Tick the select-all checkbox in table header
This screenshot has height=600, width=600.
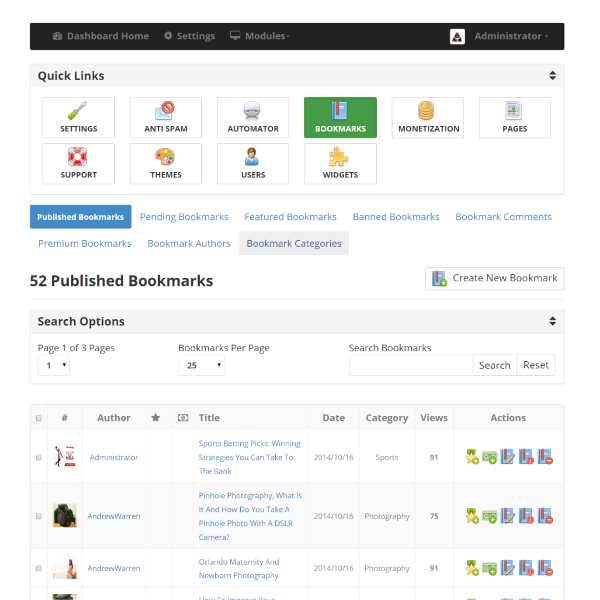pos(39,418)
